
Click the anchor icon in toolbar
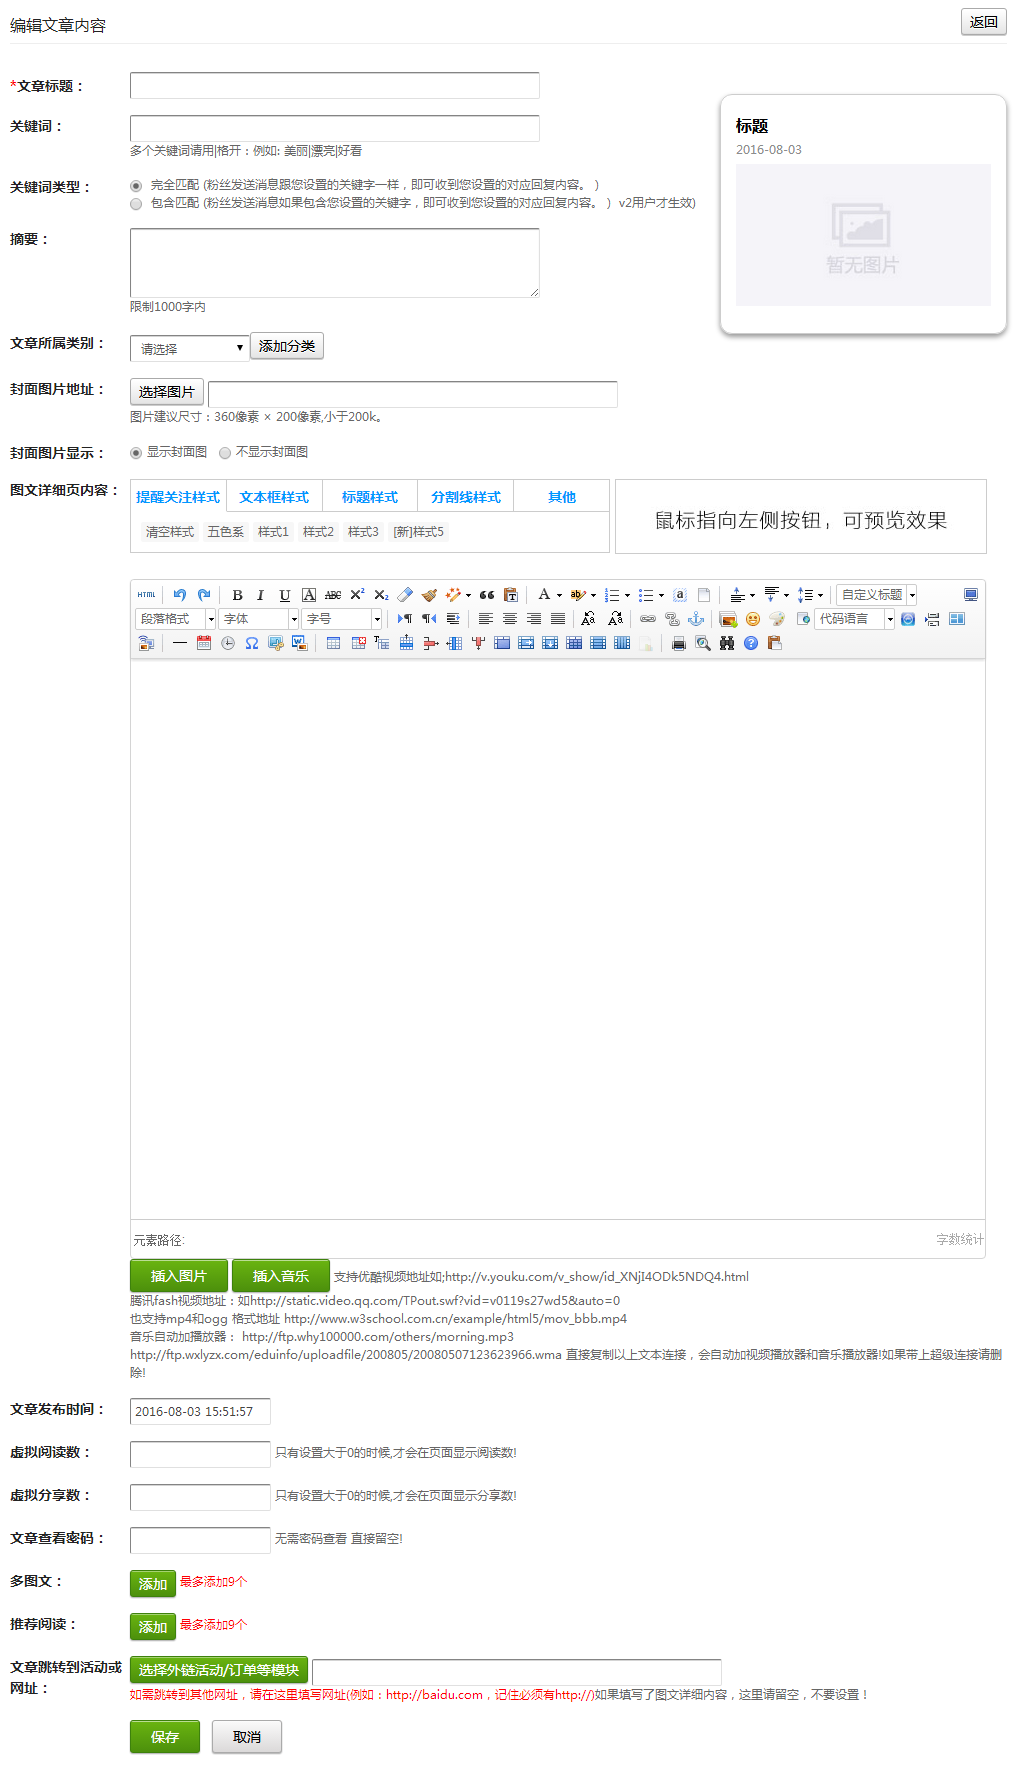click(696, 620)
